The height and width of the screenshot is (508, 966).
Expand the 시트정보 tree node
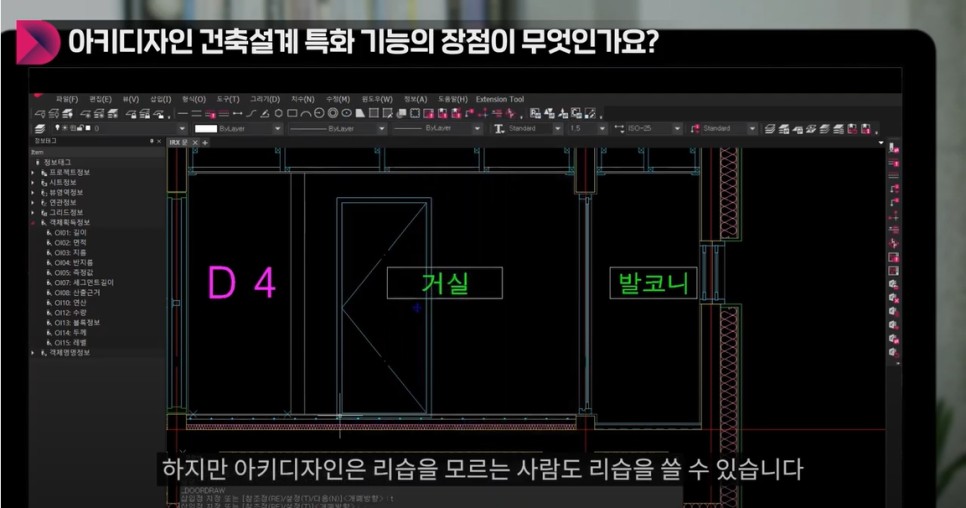pos(33,183)
